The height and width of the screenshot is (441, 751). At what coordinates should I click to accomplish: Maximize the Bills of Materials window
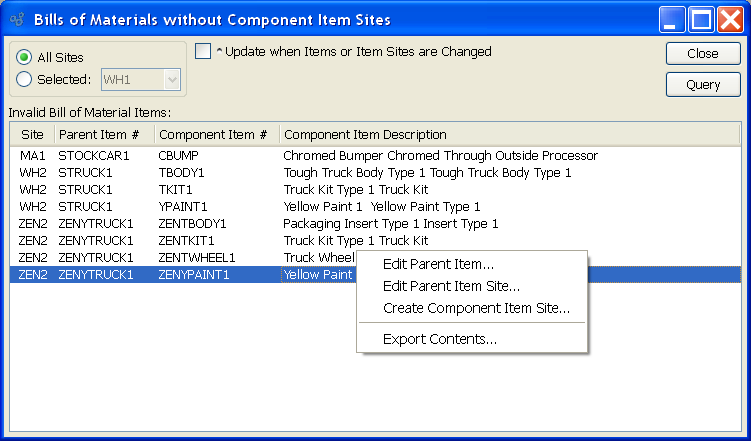(701, 19)
